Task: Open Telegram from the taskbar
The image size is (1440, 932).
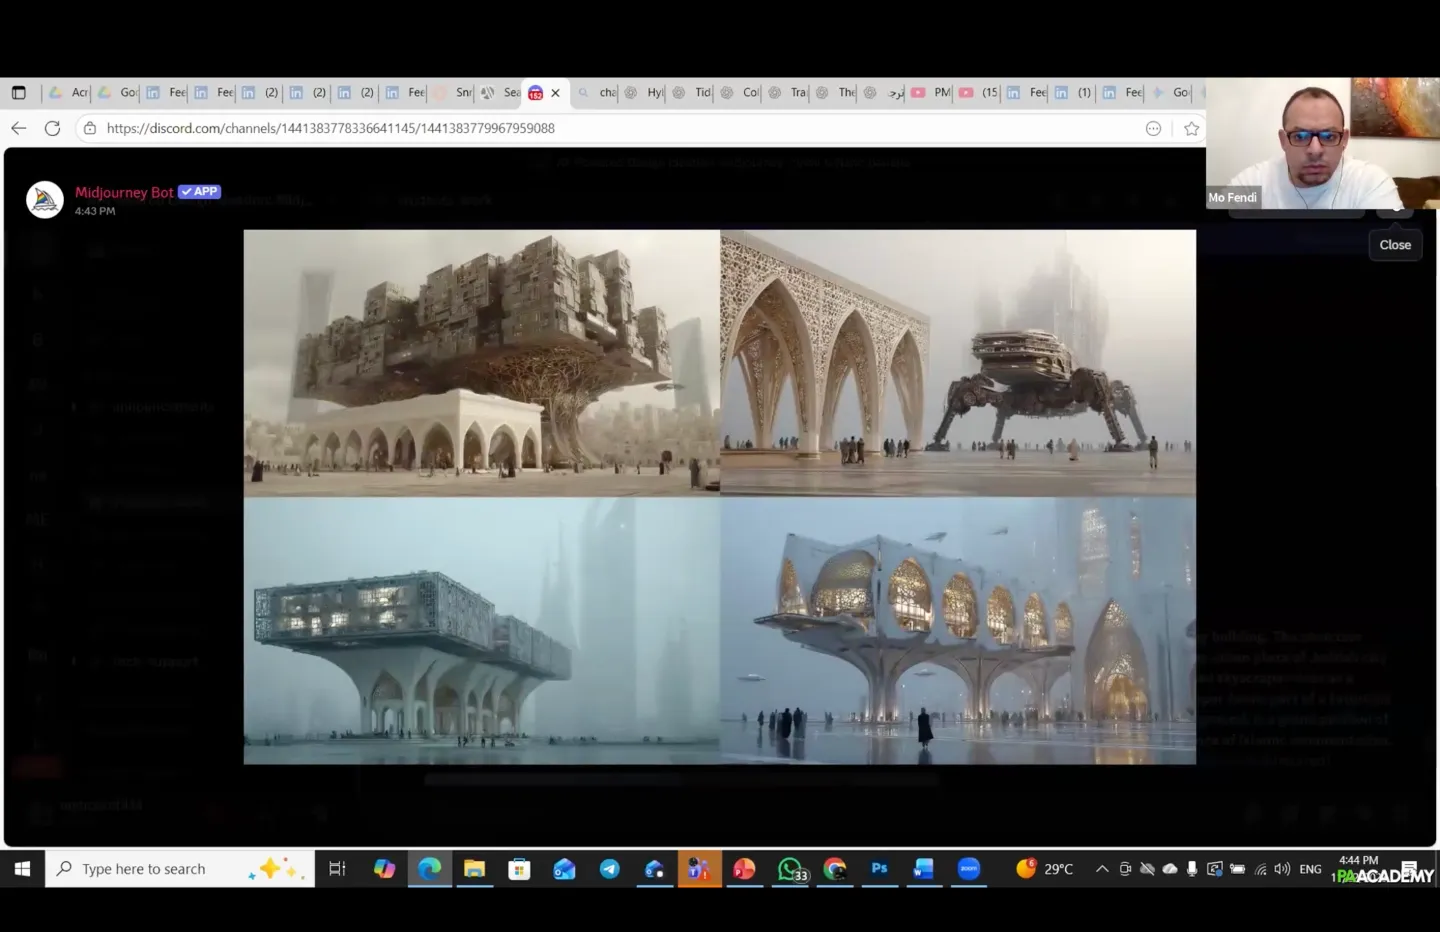Action: [609, 869]
